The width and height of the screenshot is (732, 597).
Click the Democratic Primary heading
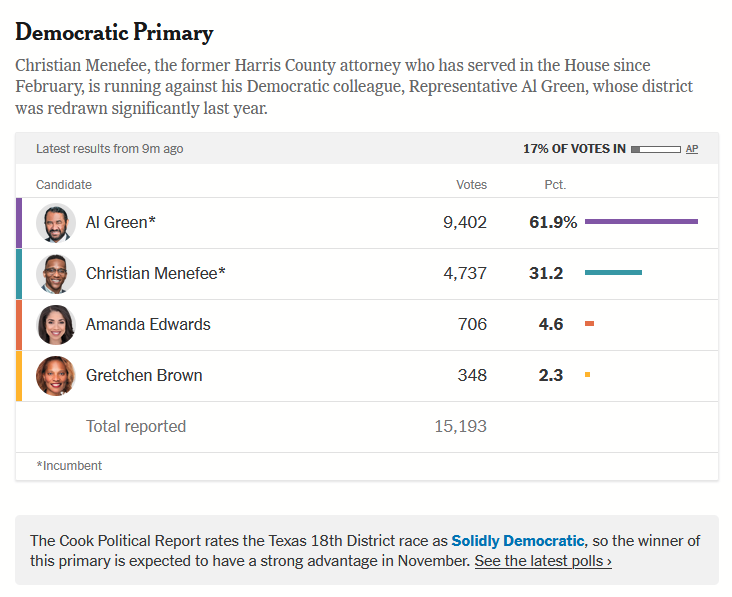114,33
